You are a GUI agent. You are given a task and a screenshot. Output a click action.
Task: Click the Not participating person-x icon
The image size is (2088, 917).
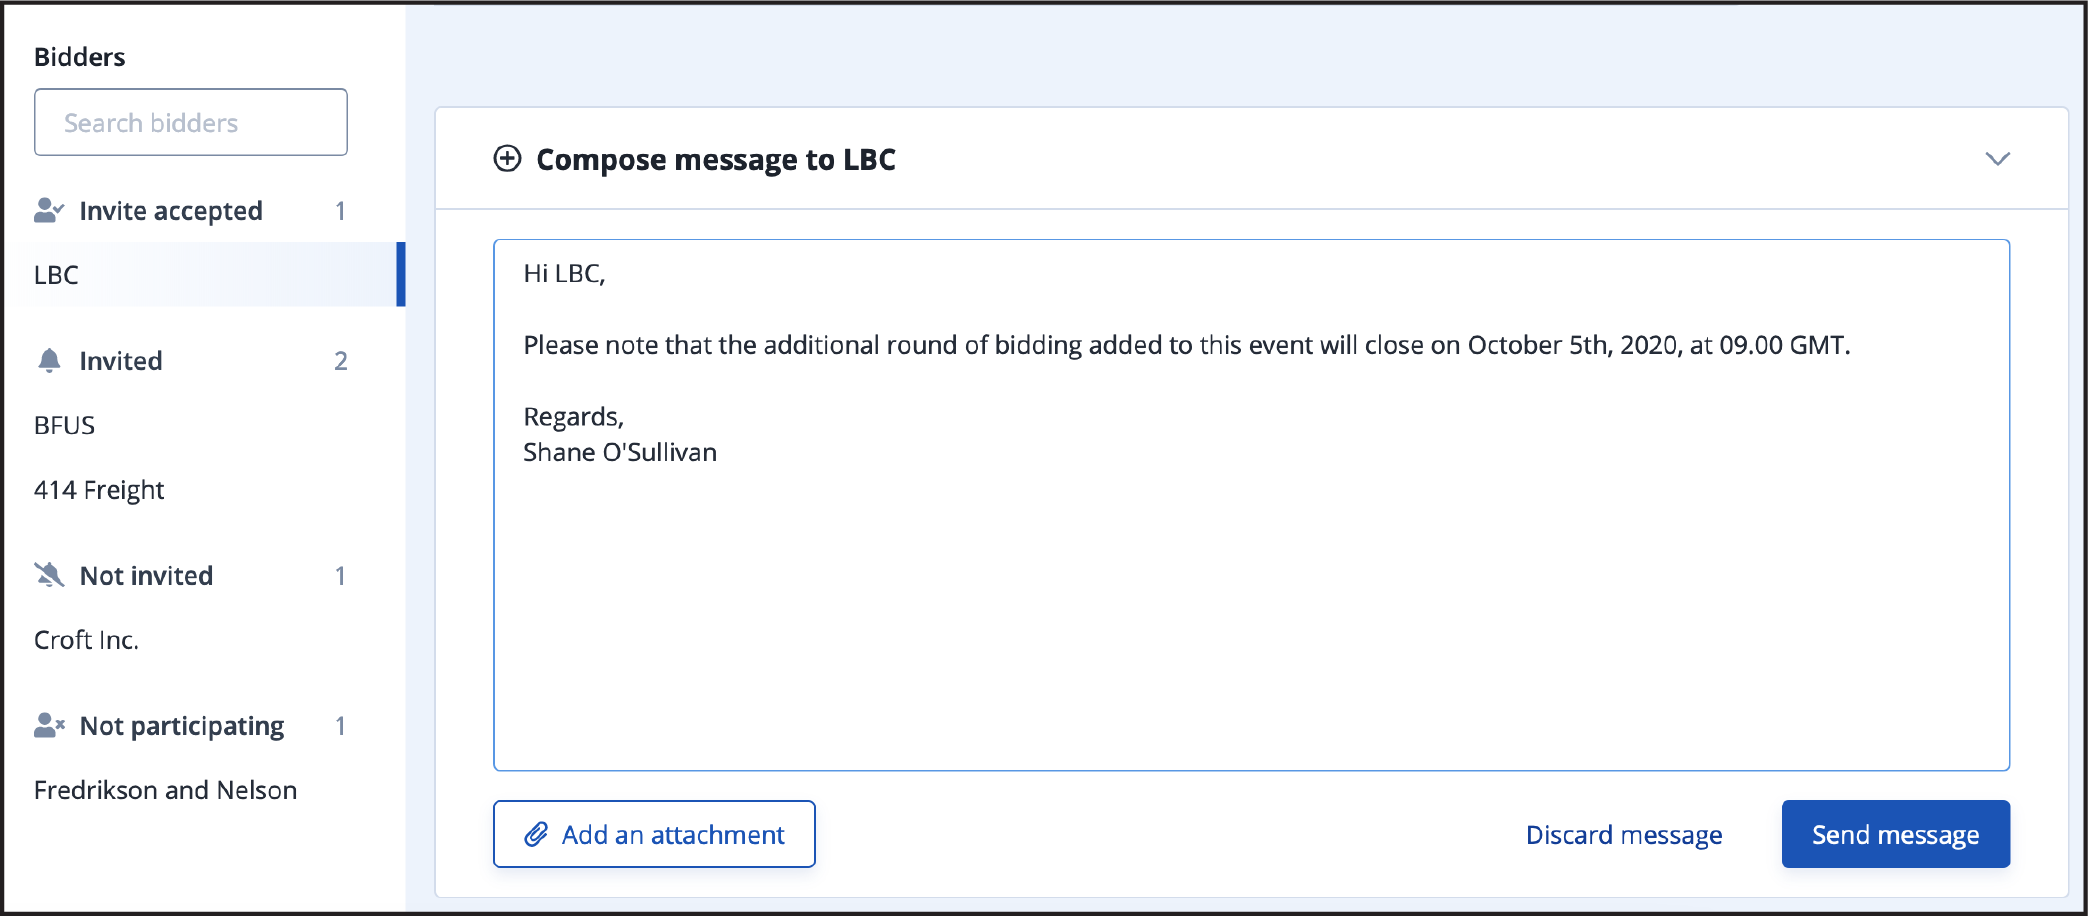point(49,725)
